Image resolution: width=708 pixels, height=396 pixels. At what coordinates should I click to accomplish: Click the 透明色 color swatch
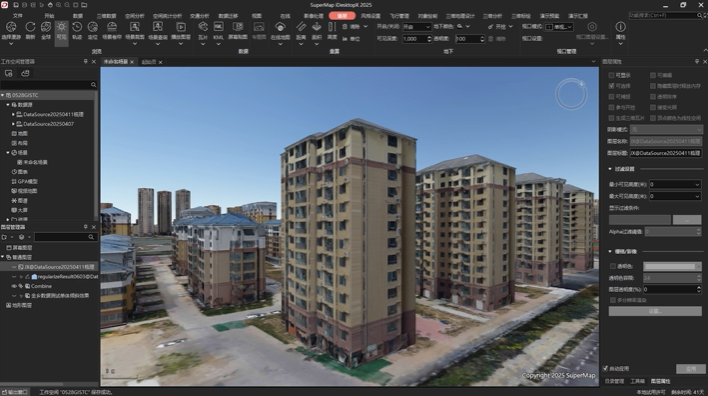coord(672,266)
